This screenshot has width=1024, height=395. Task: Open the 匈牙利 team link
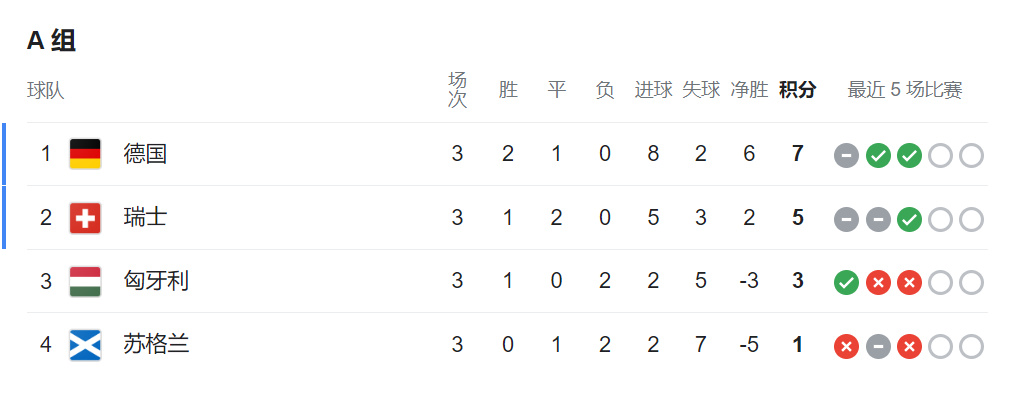pyautogui.click(x=156, y=281)
